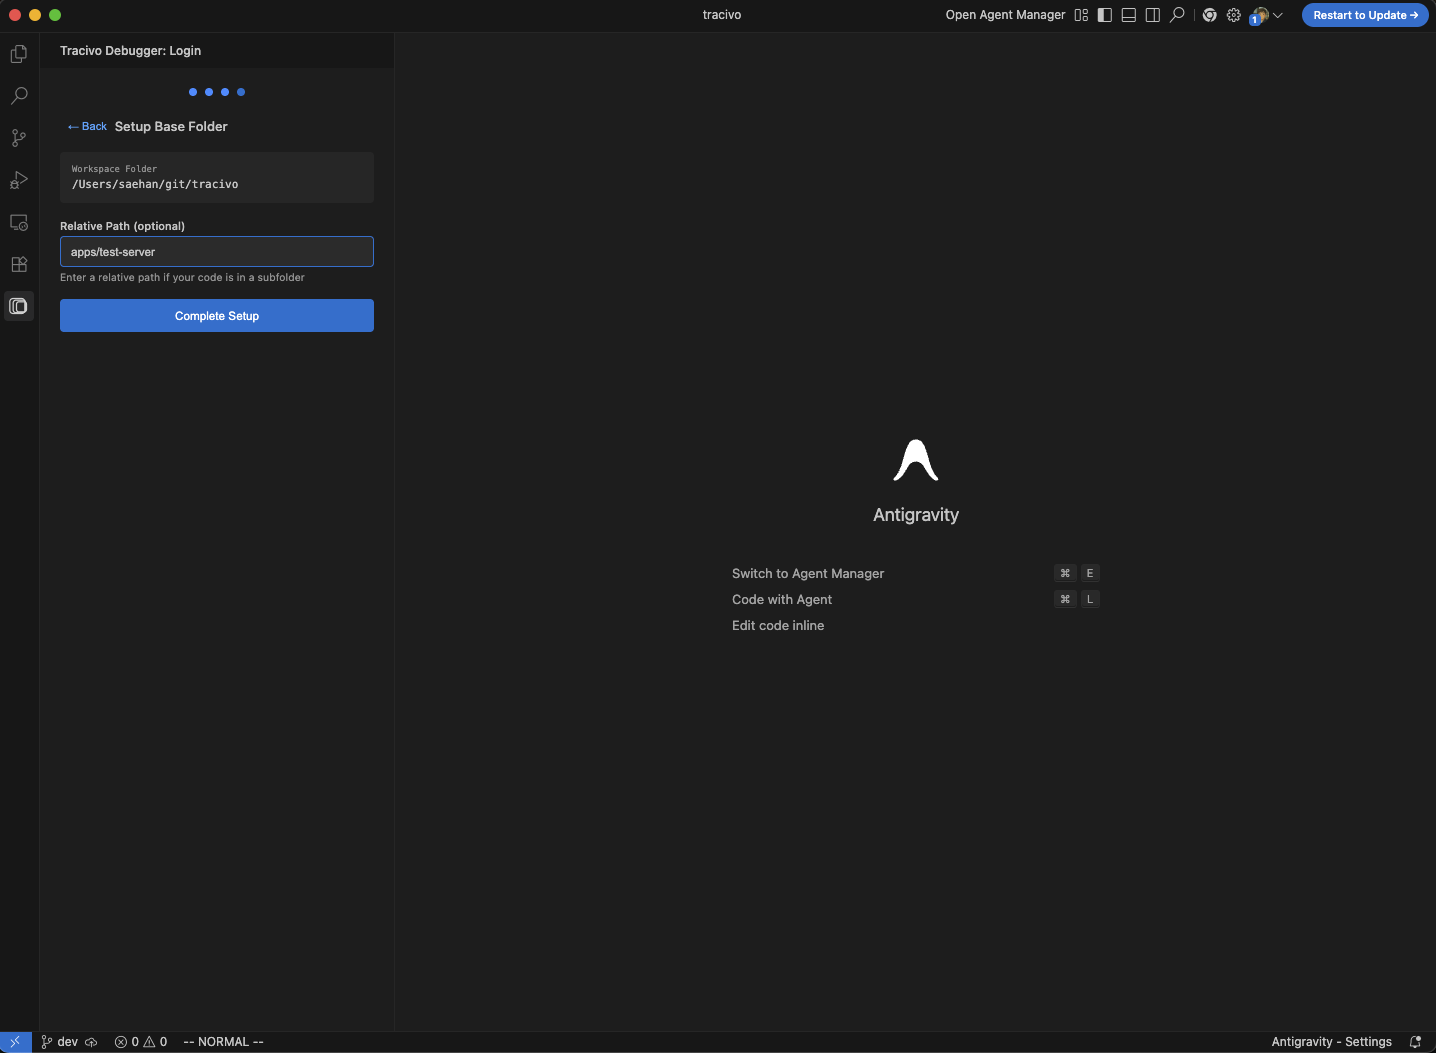Select Code with Agent command
Screen dimensions: 1436x1053
click(782, 600)
